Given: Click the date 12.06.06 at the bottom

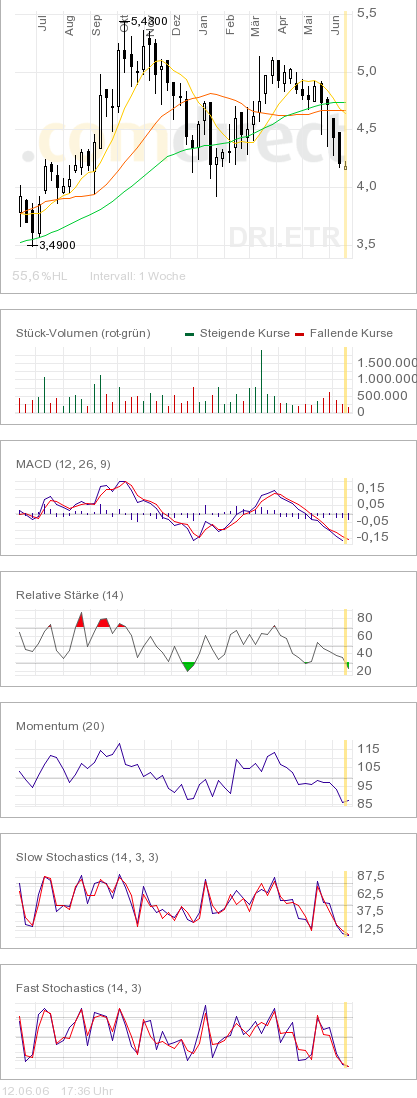Looking at the screenshot, I should pyautogui.click(x=26, y=1091).
